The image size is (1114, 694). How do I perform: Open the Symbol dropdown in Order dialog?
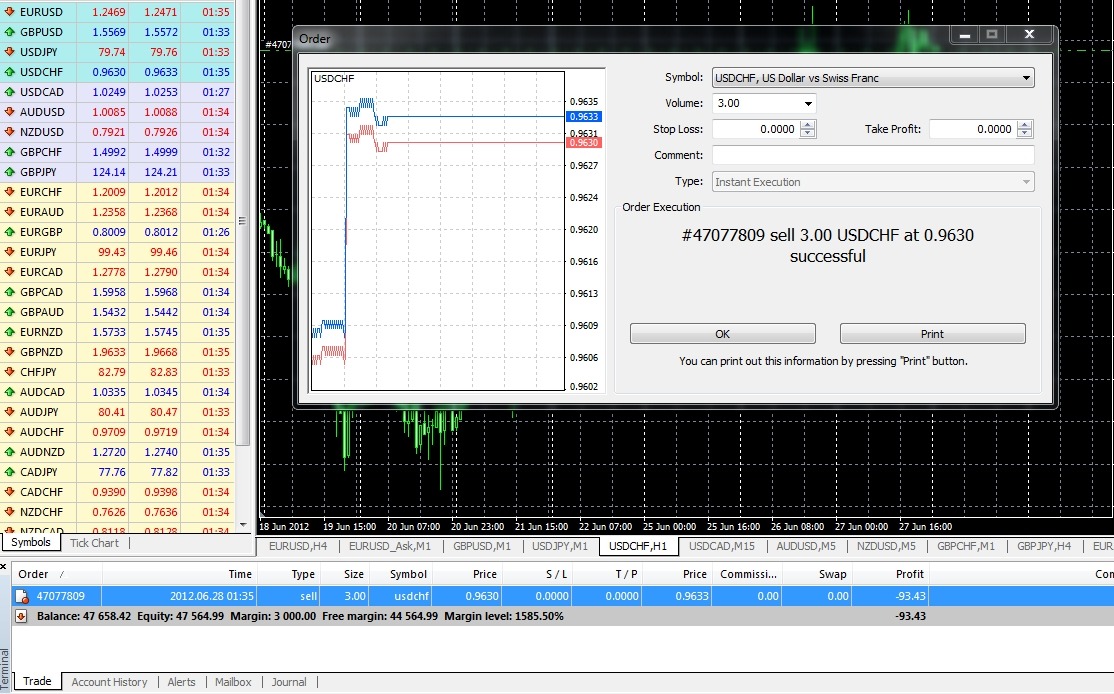(x=1026, y=78)
